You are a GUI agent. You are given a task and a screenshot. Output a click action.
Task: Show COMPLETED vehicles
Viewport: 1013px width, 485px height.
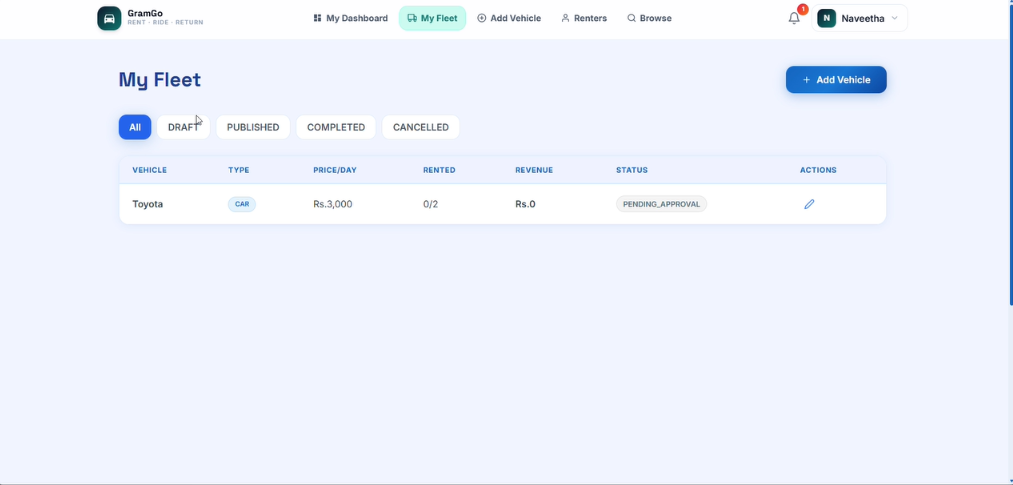[x=336, y=127]
